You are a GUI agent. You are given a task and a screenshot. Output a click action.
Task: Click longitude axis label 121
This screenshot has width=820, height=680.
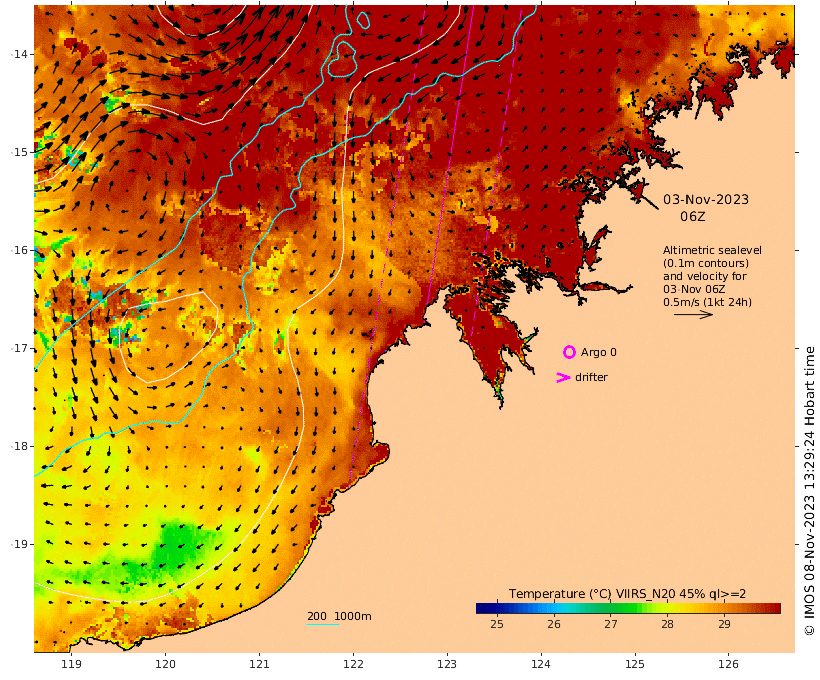coord(259,664)
